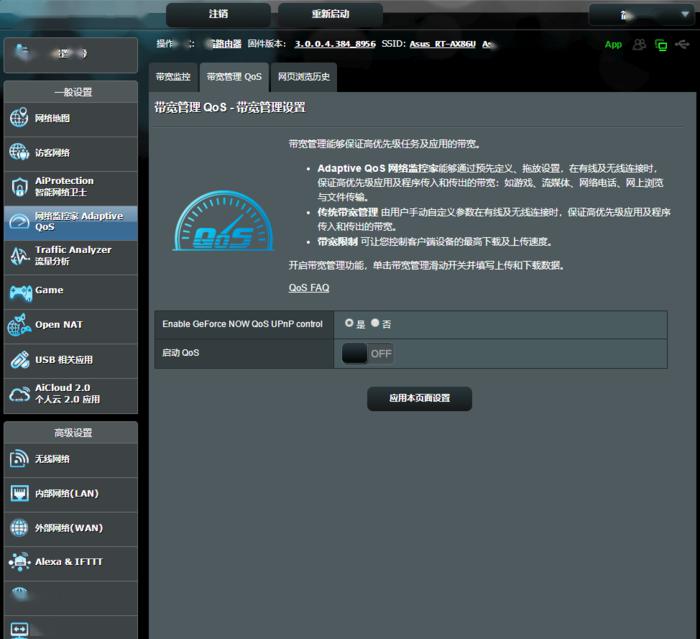Click the 应用本页面设置 apply button
Viewport: 700px width, 639px height.
(419, 398)
